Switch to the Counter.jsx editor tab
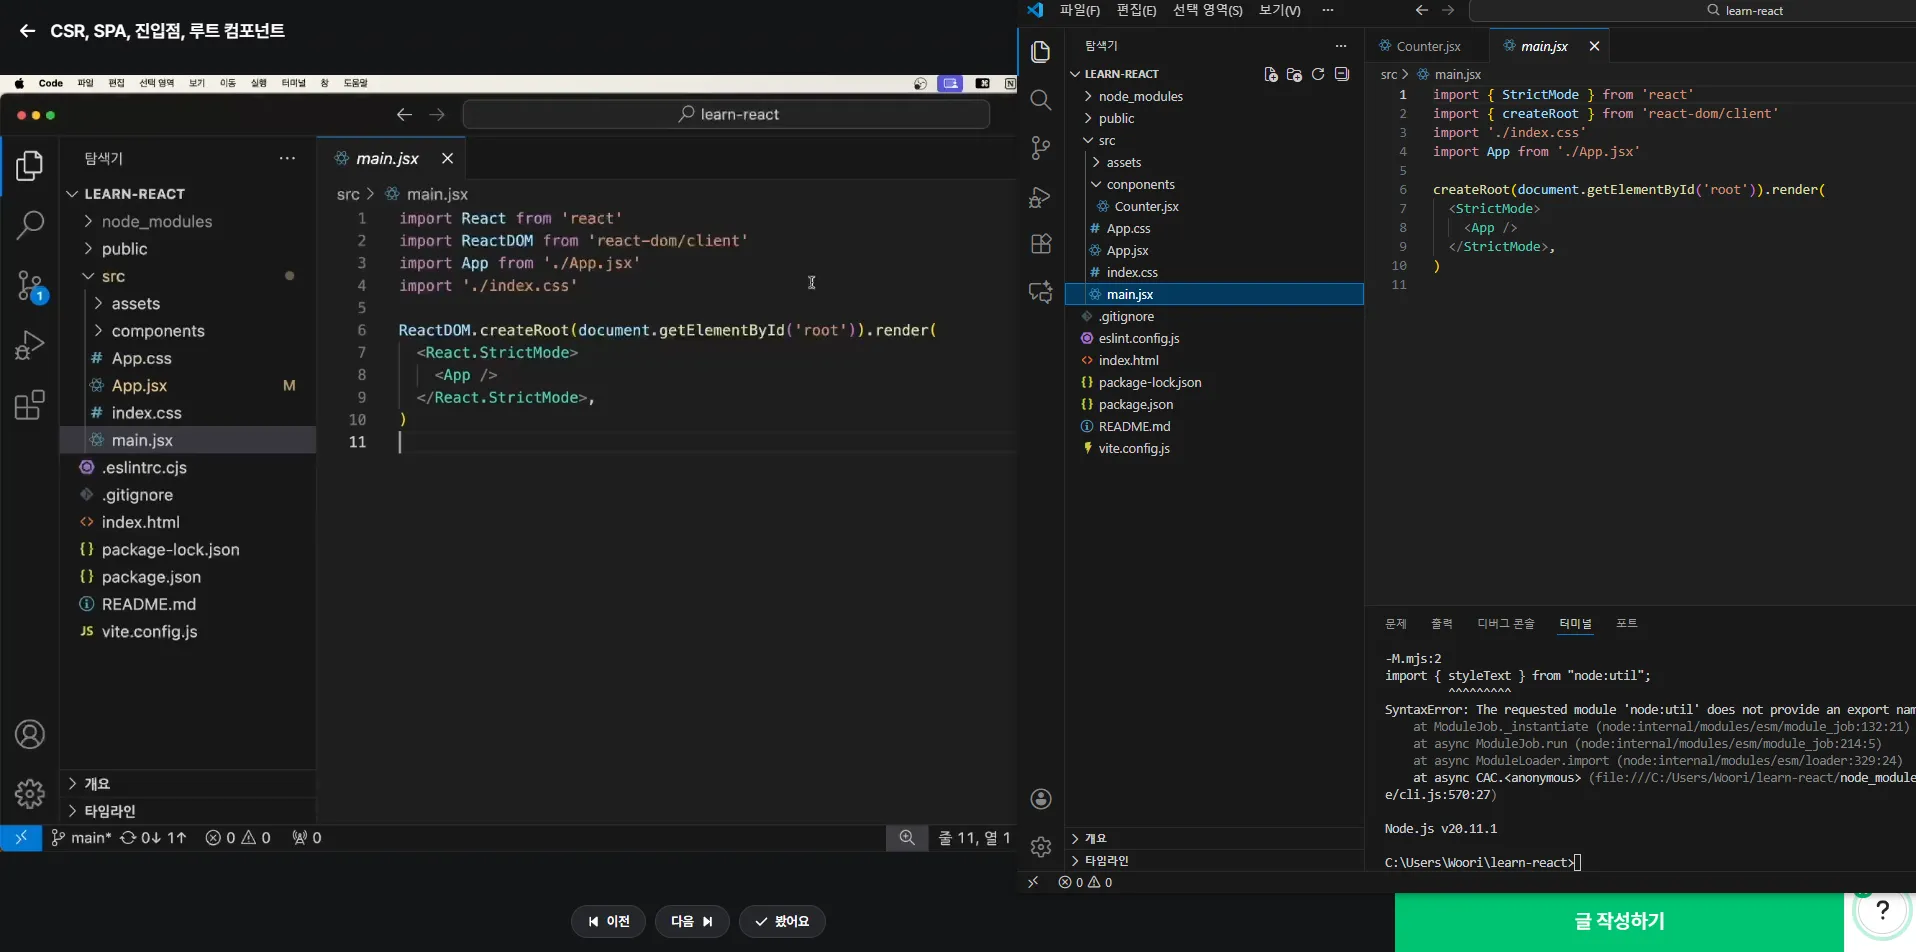The image size is (1916, 952). point(1427,46)
